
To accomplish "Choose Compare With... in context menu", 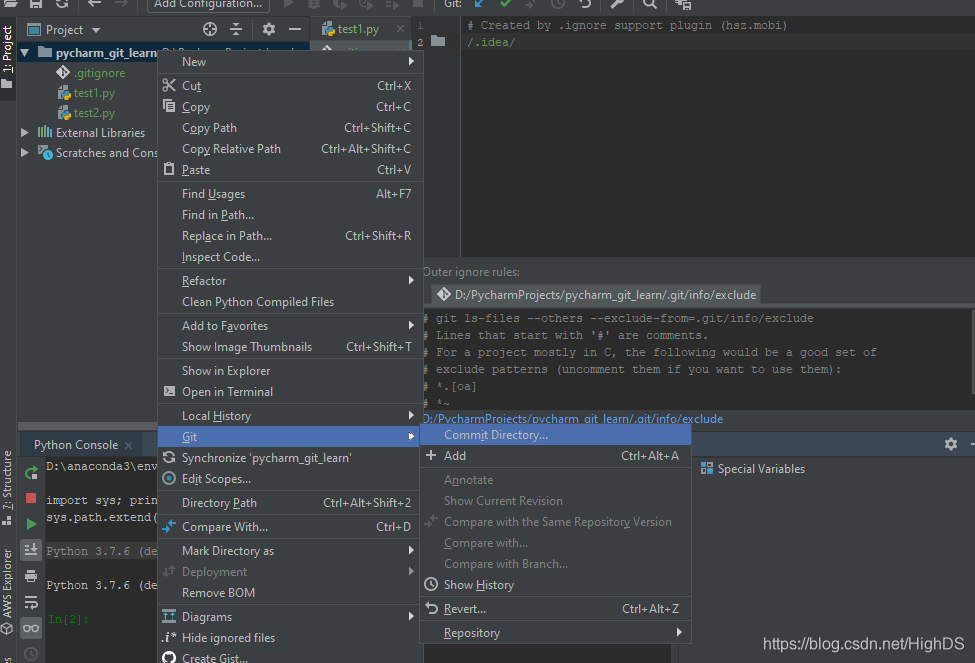I will pos(290,527).
